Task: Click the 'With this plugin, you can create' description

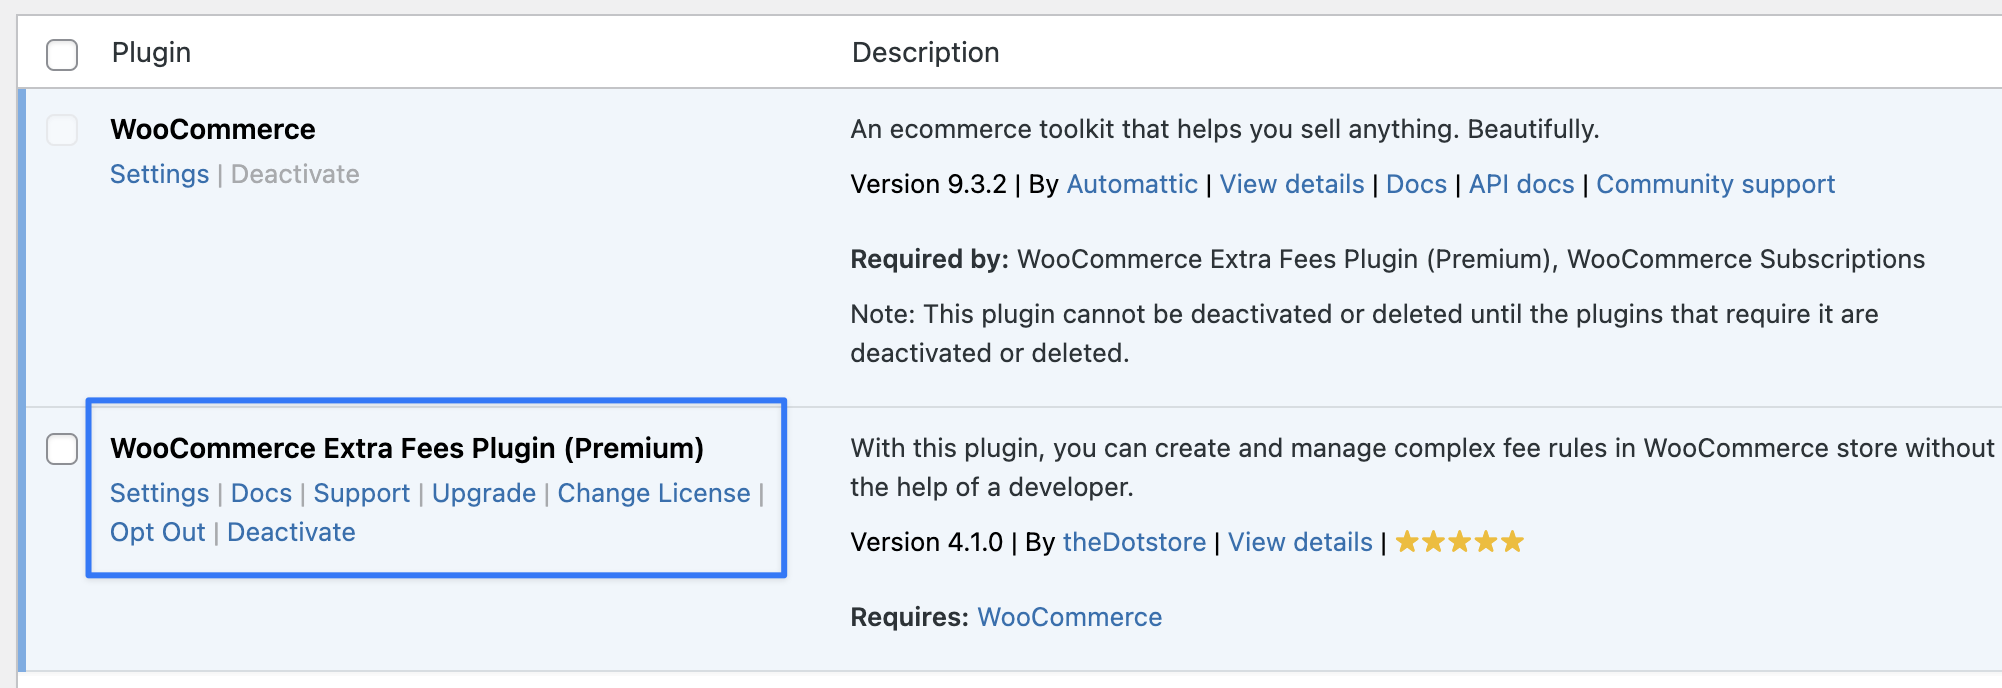Action: tap(1422, 467)
